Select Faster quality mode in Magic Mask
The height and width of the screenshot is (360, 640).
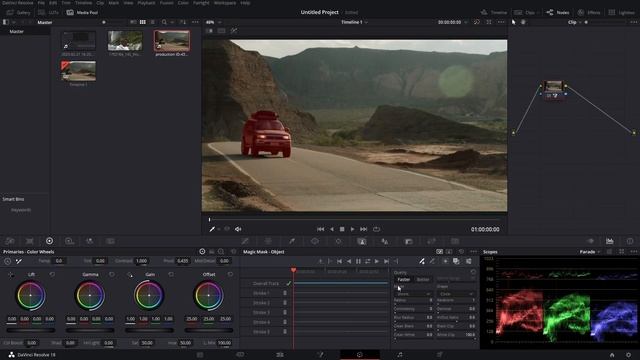point(404,280)
